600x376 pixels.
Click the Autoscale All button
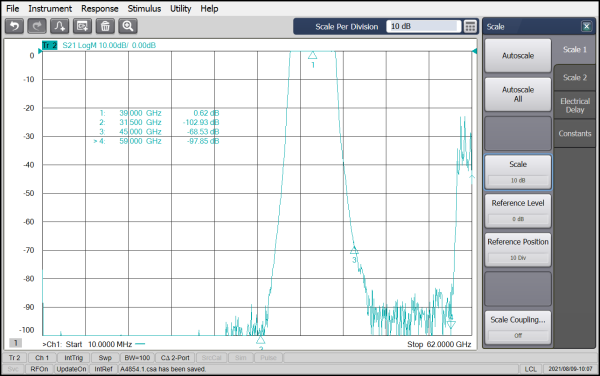pyautogui.click(x=518, y=94)
